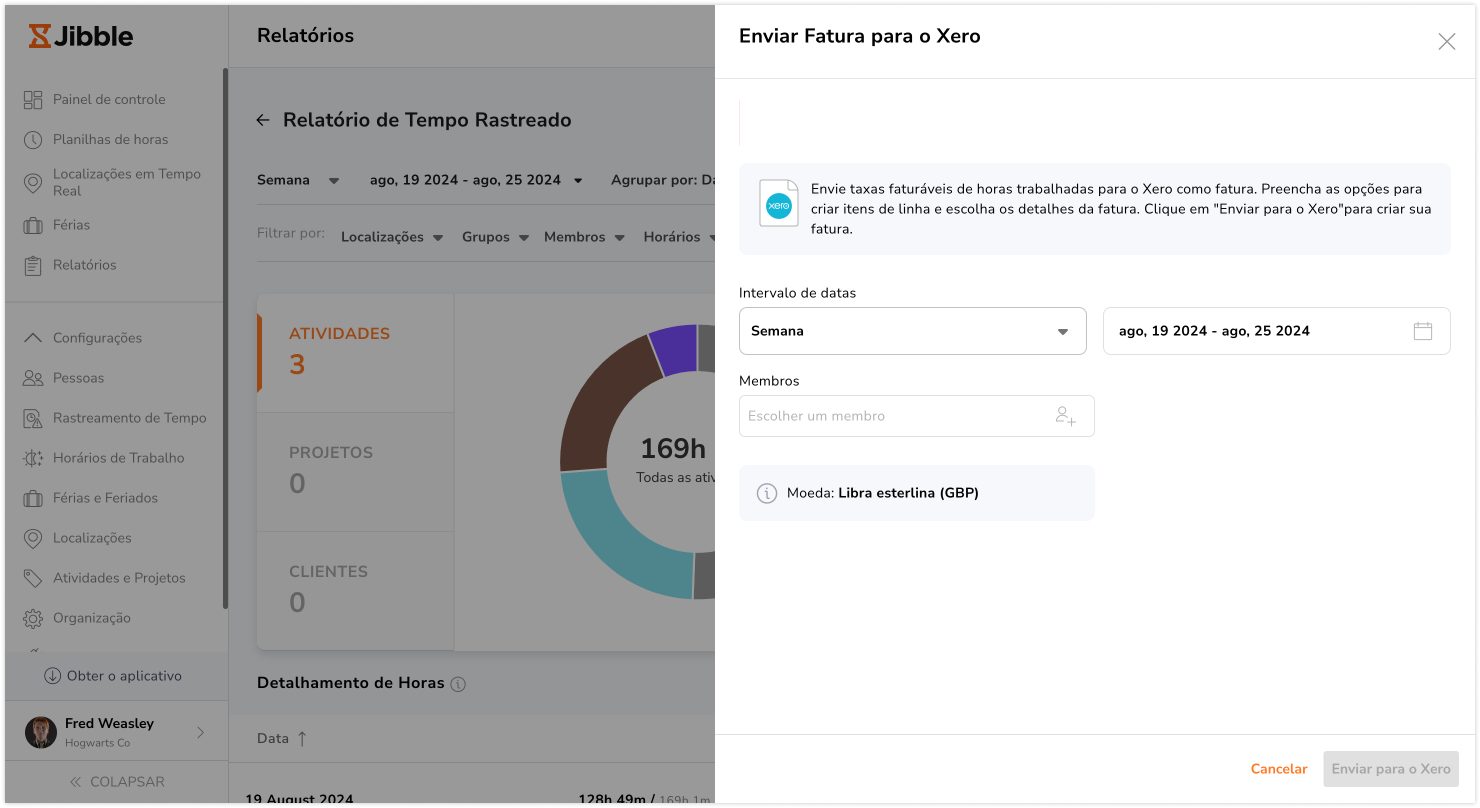Click the double-chevron COLAPSAR icon
The image size is (1480, 808).
pyautogui.click(x=75, y=782)
